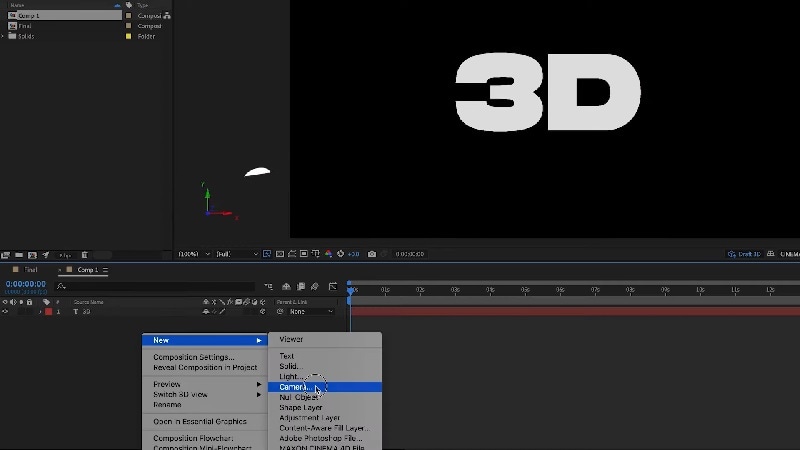Screen dimensions: 800x450
Task: Open Show Channel color management icon
Action: pos(328,254)
